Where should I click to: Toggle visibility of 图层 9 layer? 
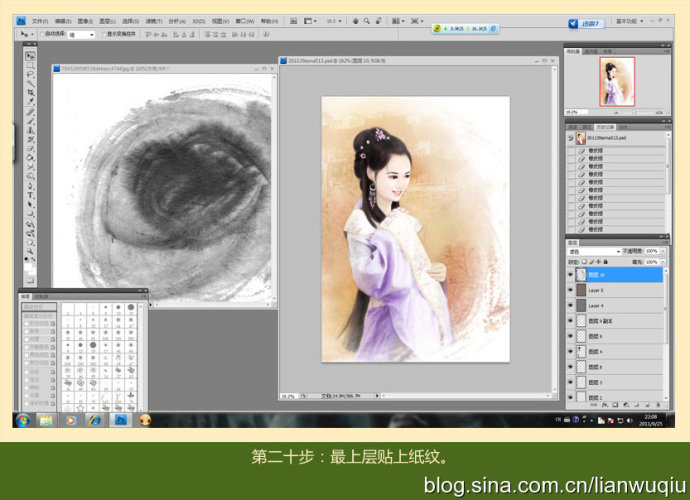pos(571,336)
